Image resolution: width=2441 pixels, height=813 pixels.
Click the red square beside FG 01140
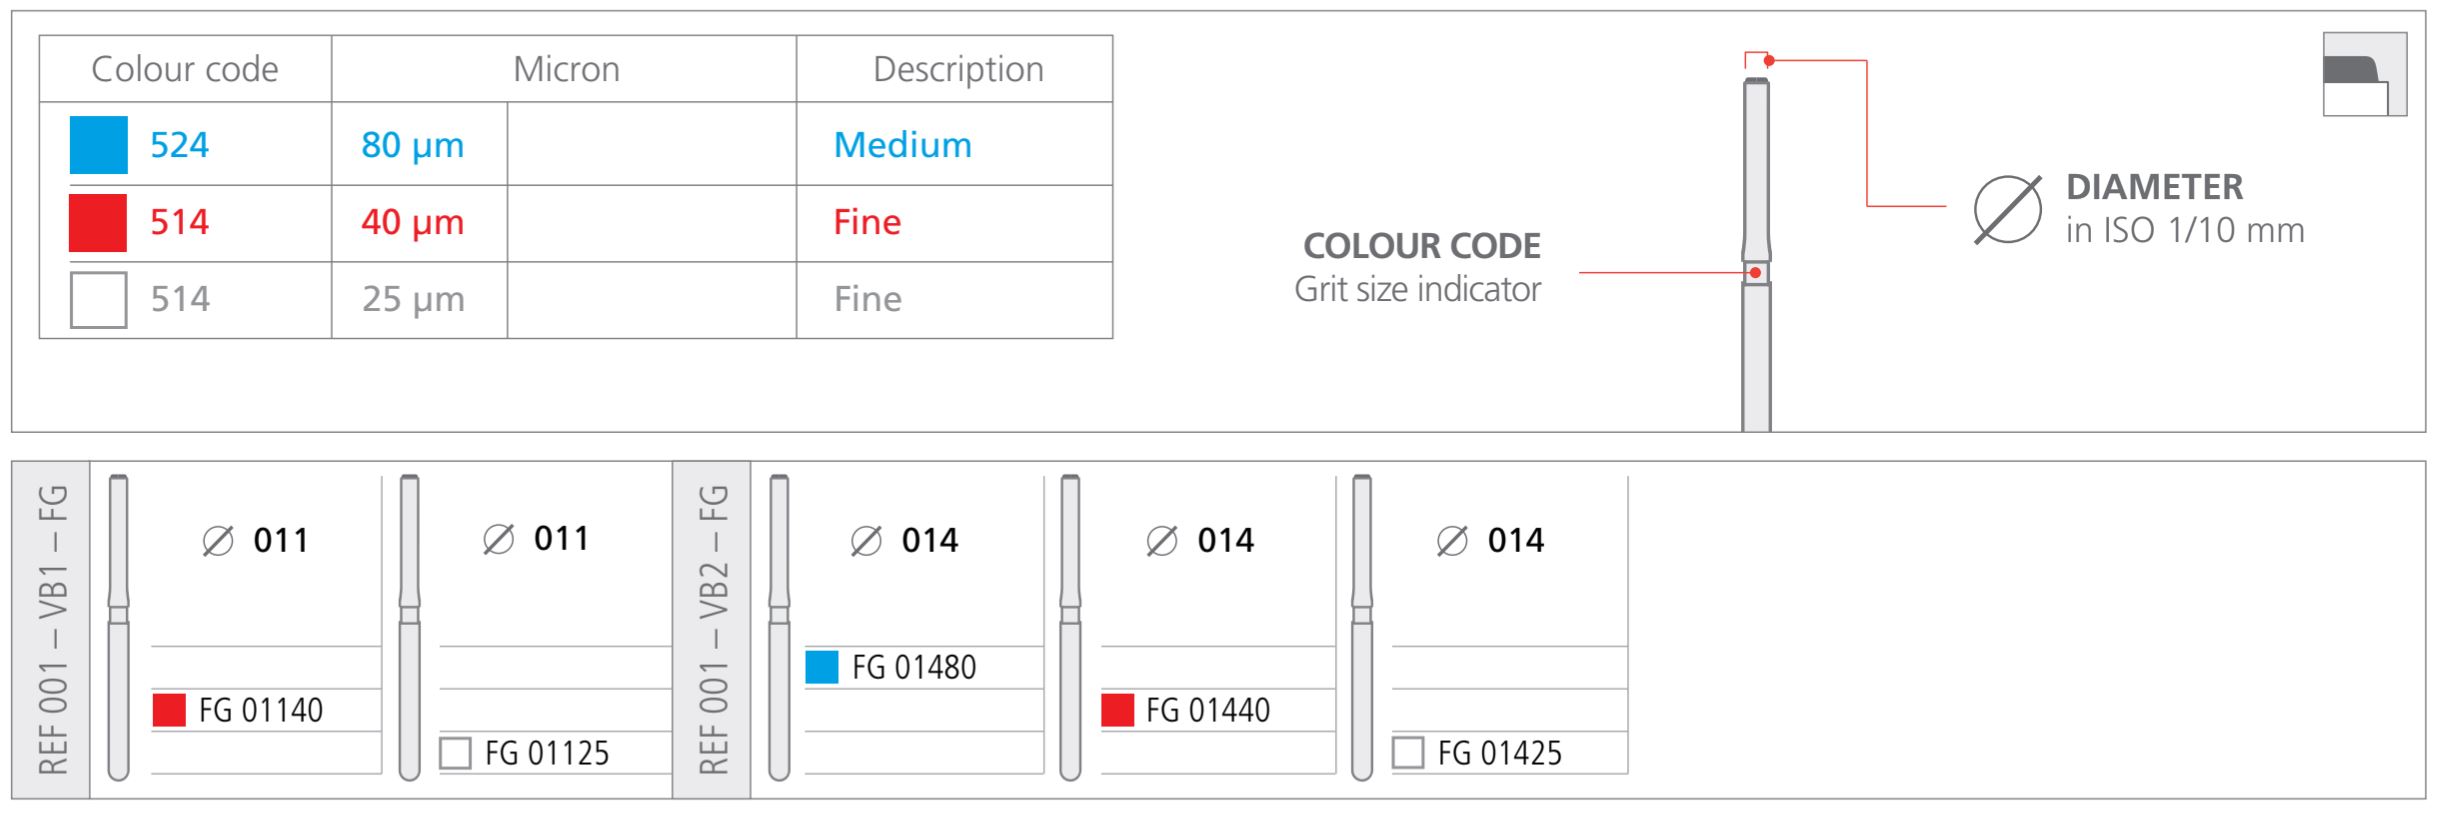(169, 710)
